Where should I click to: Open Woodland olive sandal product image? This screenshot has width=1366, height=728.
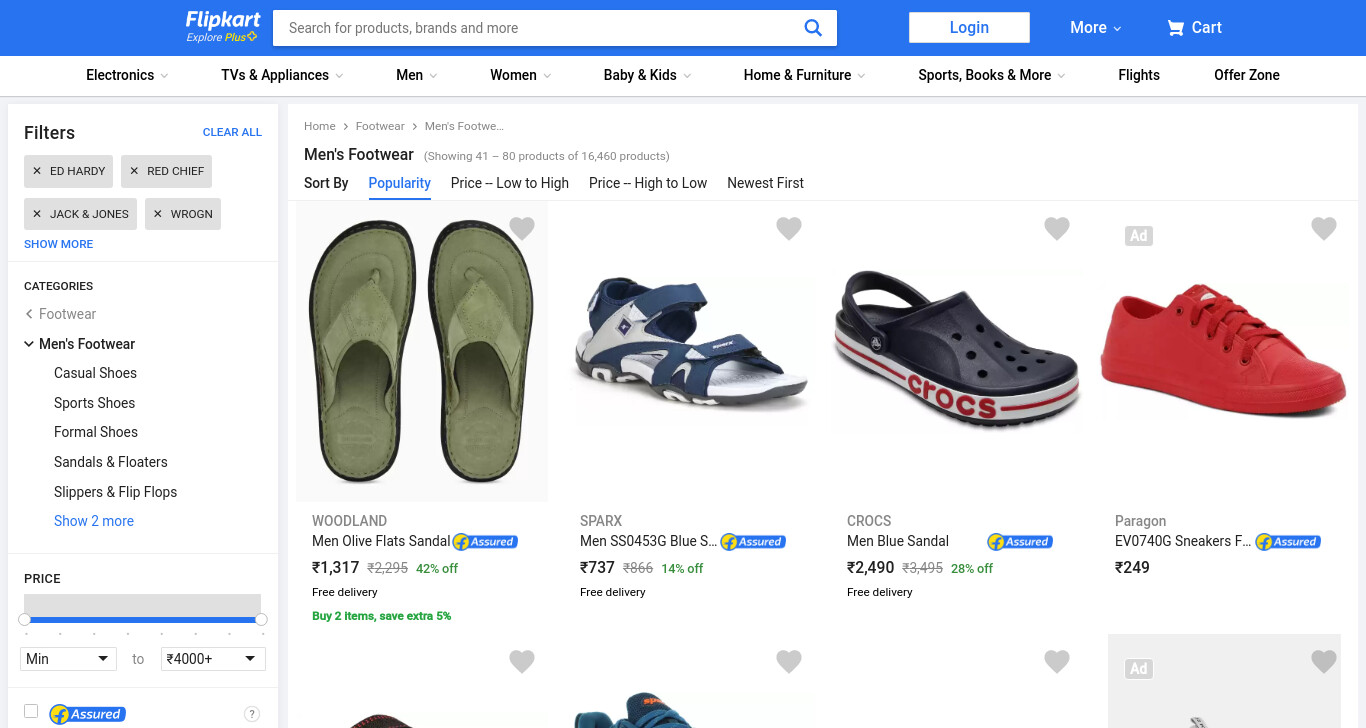click(422, 352)
